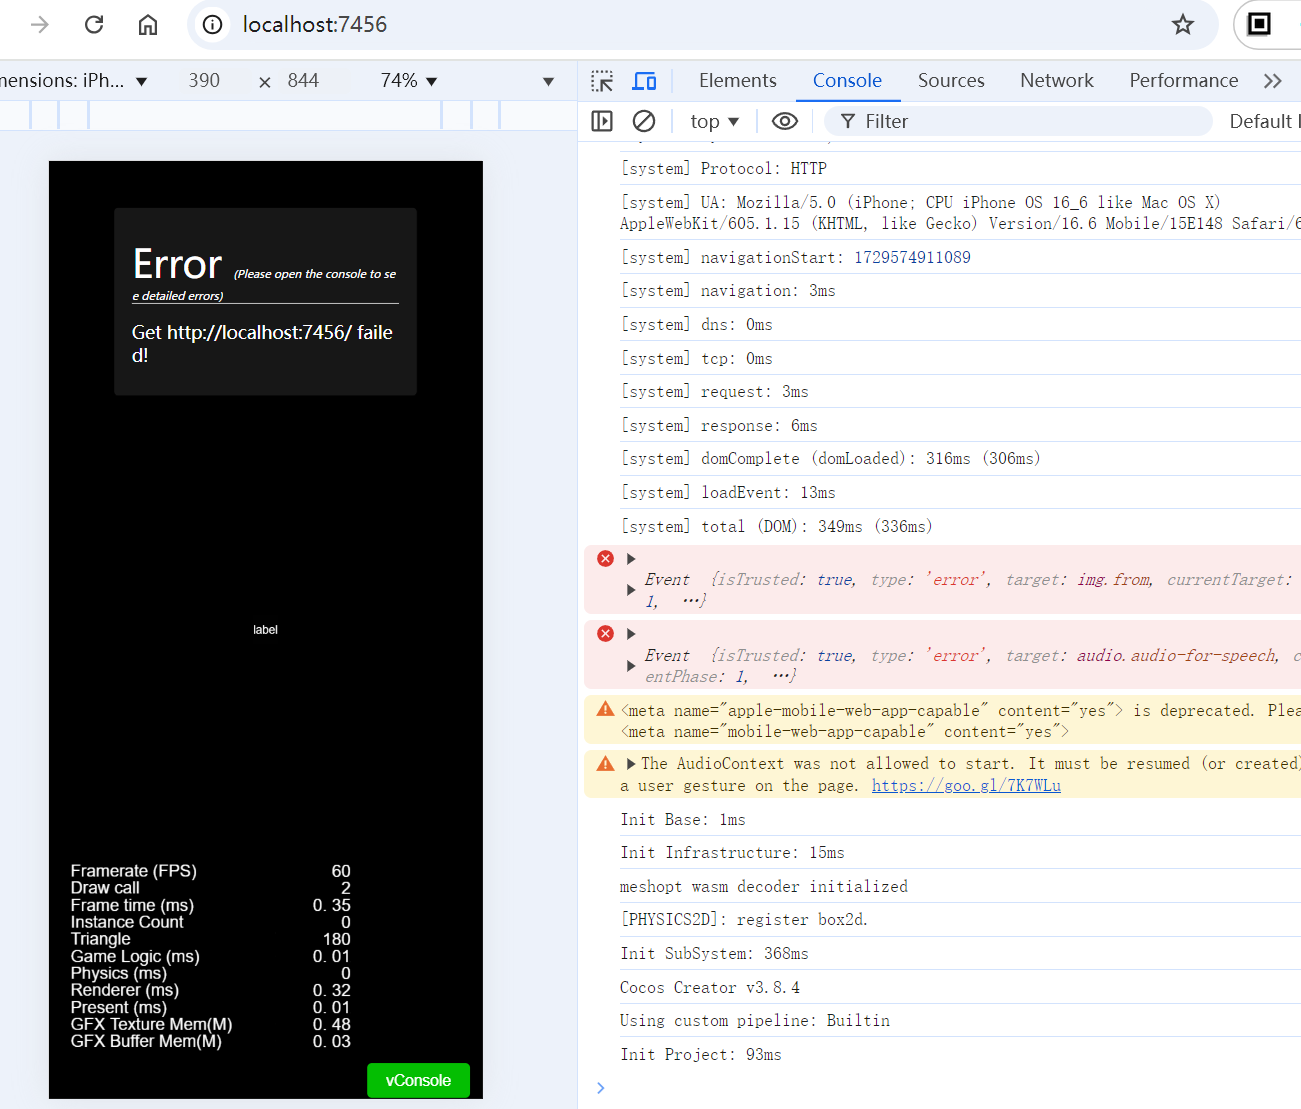Screen dimensions: 1301x1109
Task: Click the AudioContext warning triangle icon
Action: 605,763
